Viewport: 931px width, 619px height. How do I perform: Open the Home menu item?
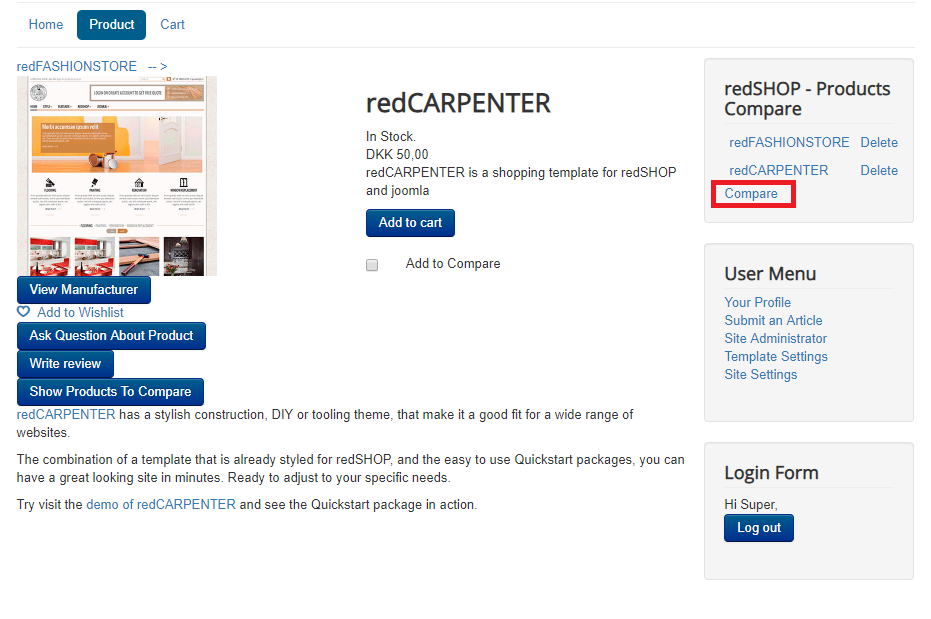point(46,24)
